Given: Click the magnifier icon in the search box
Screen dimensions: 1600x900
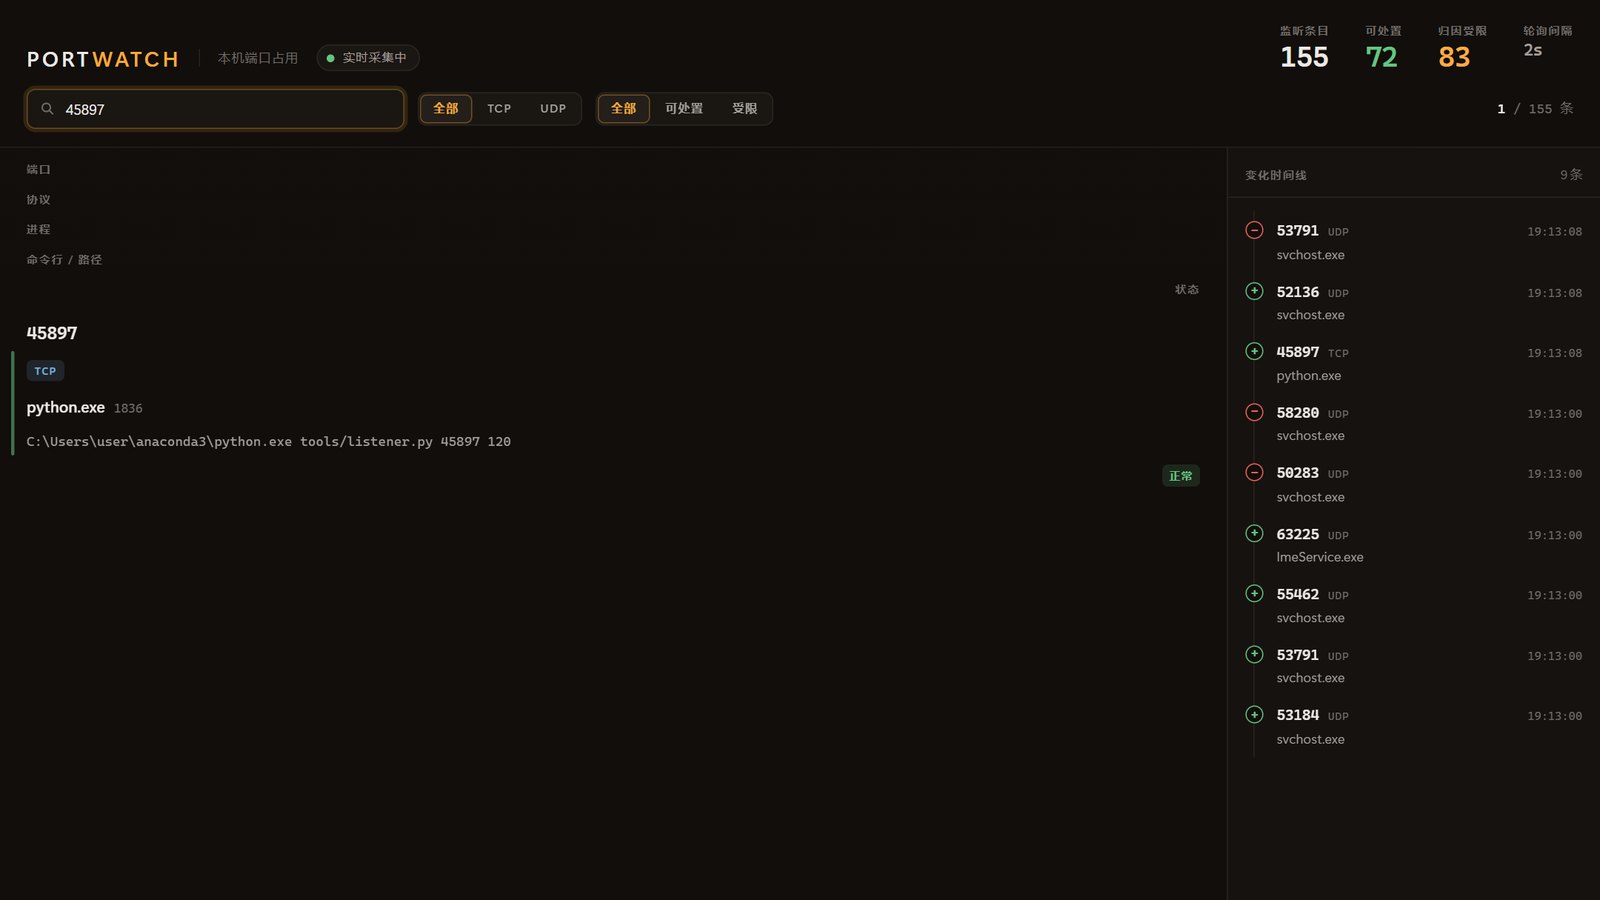Looking at the screenshot, I should pyautogui.click(x=47, y=109).
